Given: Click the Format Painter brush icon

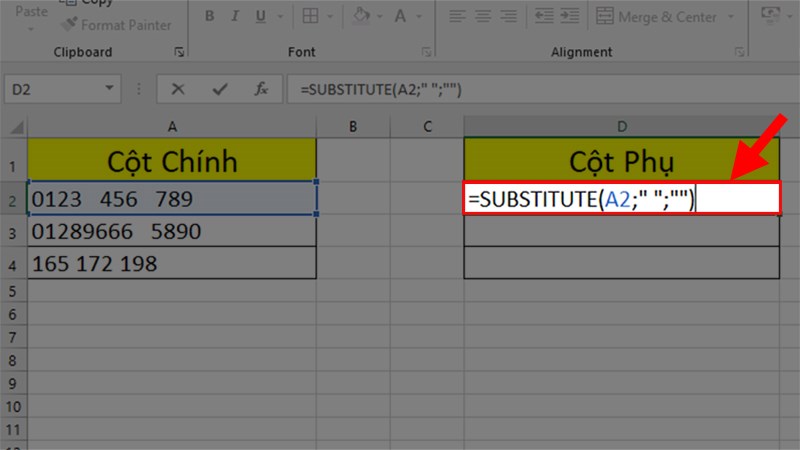Looking at the screenshot, I should (70, 23).
